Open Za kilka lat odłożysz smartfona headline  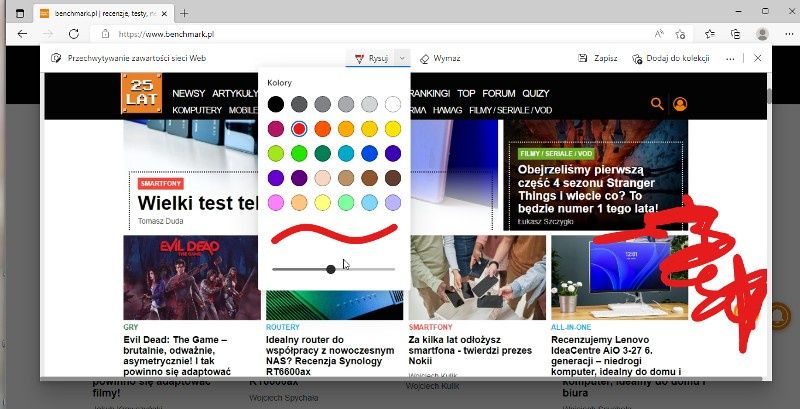(x=470, y=350)
